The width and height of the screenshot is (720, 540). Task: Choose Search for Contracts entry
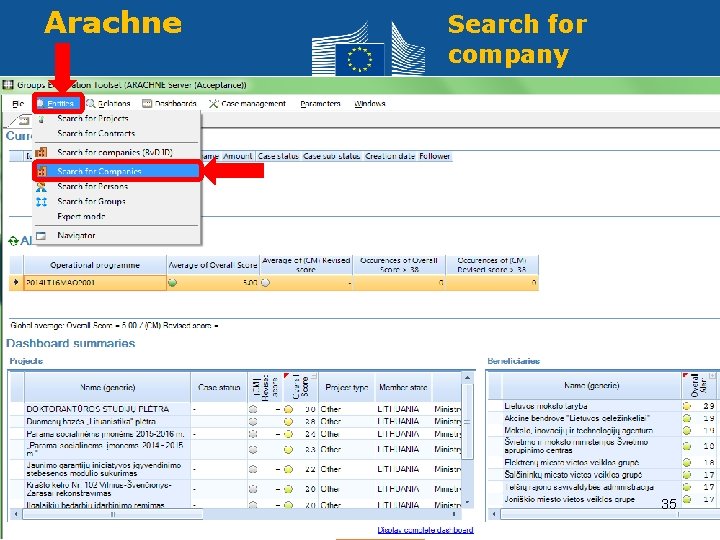(x=118, y=133)
